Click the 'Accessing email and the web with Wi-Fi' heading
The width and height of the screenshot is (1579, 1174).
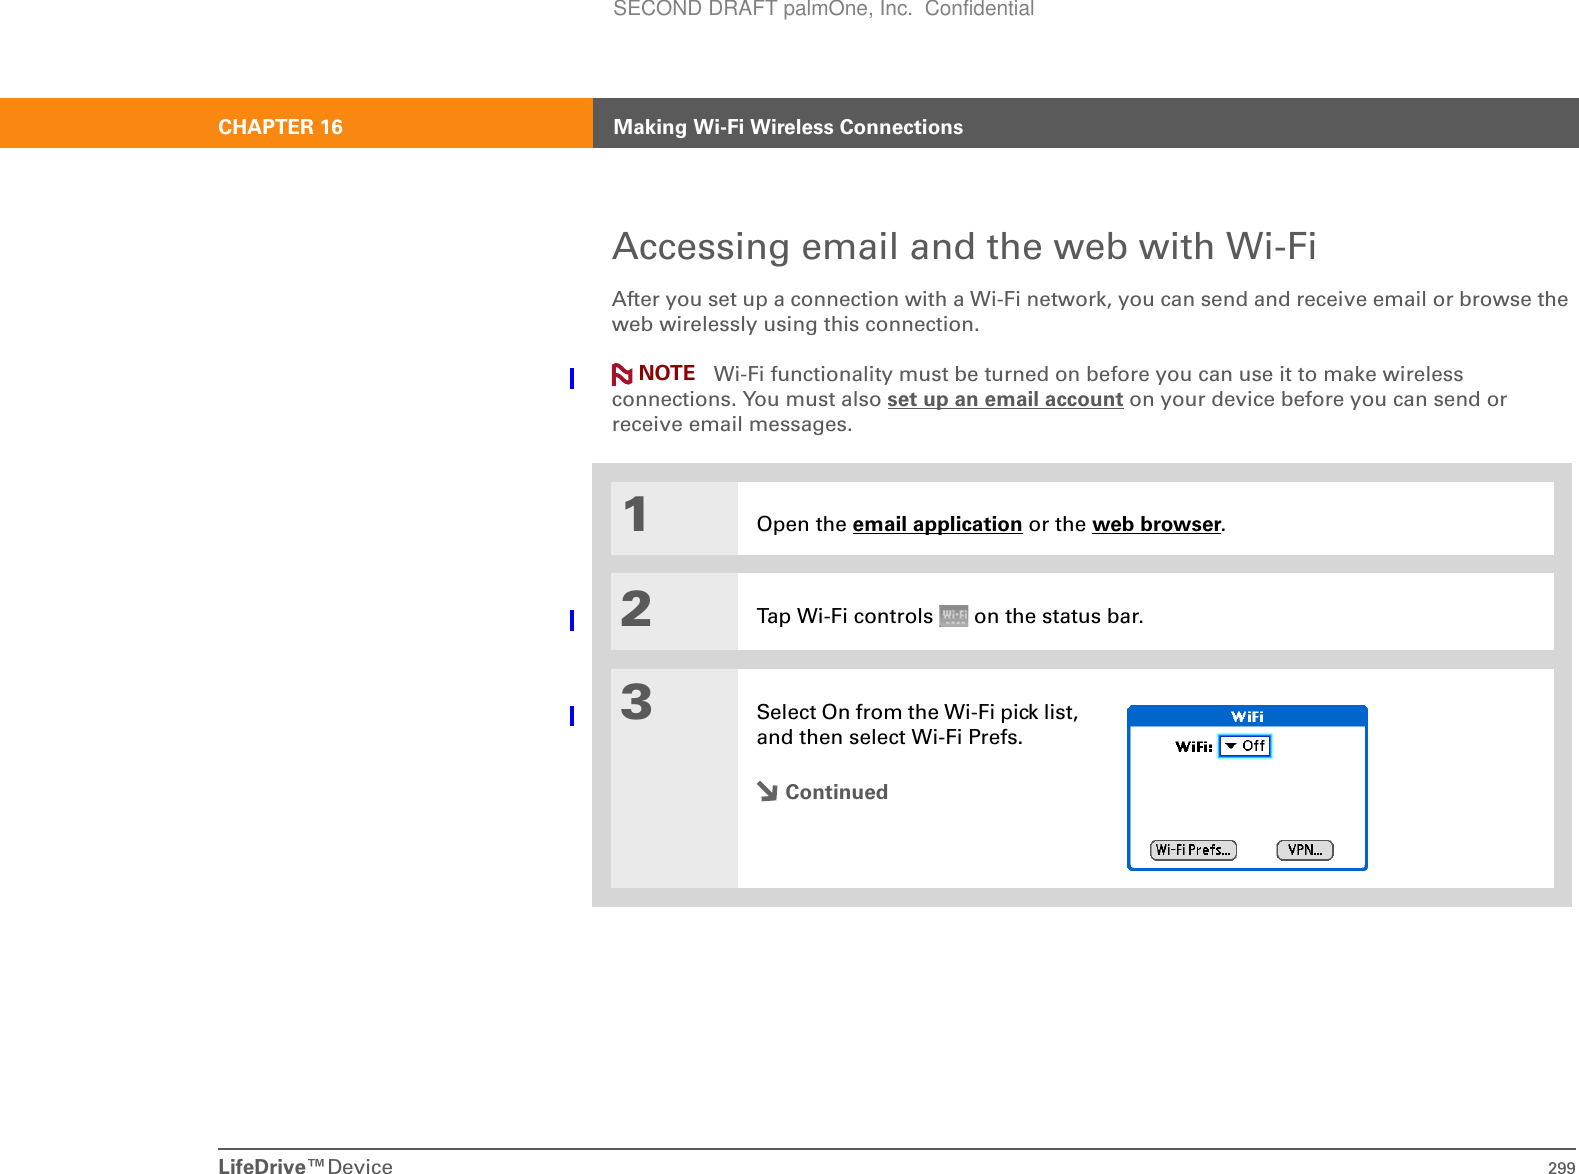(x=964, y=246)
